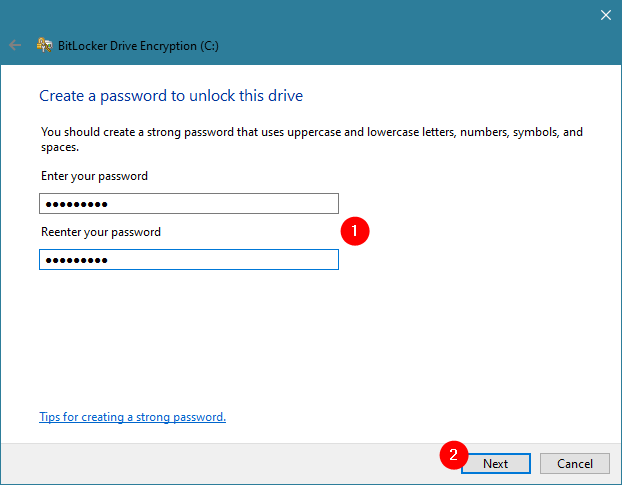Click the strong password instruction paragraph
The width and height of the screenshot is (622, 485).
[x=312, y=139]
